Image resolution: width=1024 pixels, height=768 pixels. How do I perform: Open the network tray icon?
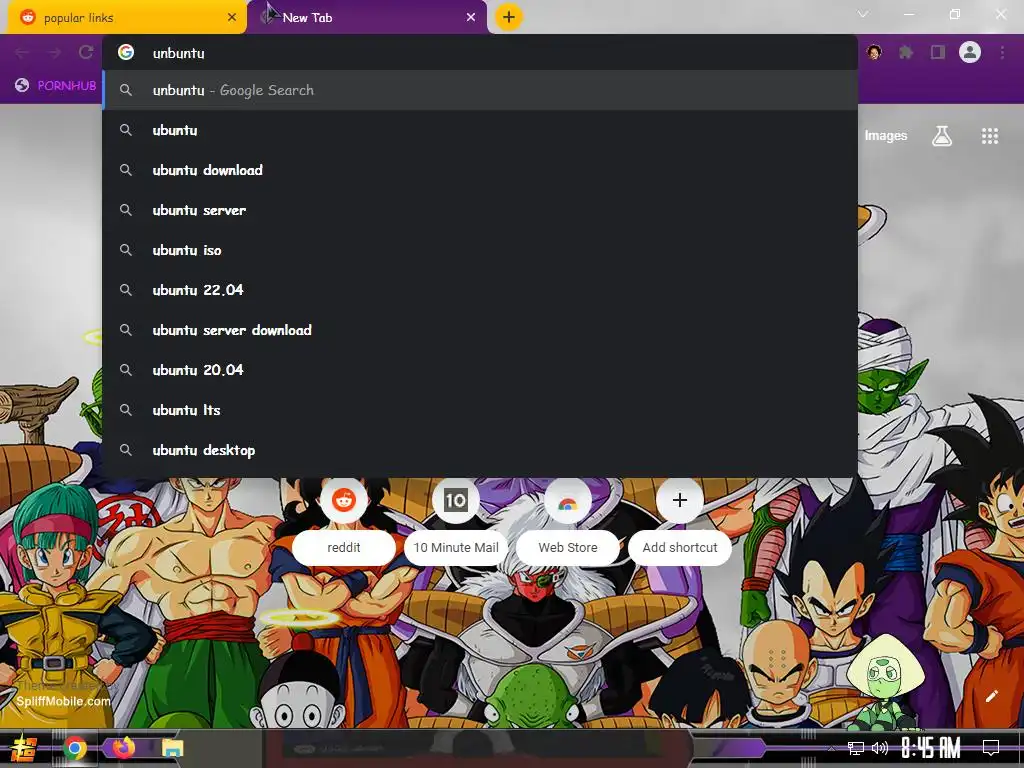(x=856, y=748)
